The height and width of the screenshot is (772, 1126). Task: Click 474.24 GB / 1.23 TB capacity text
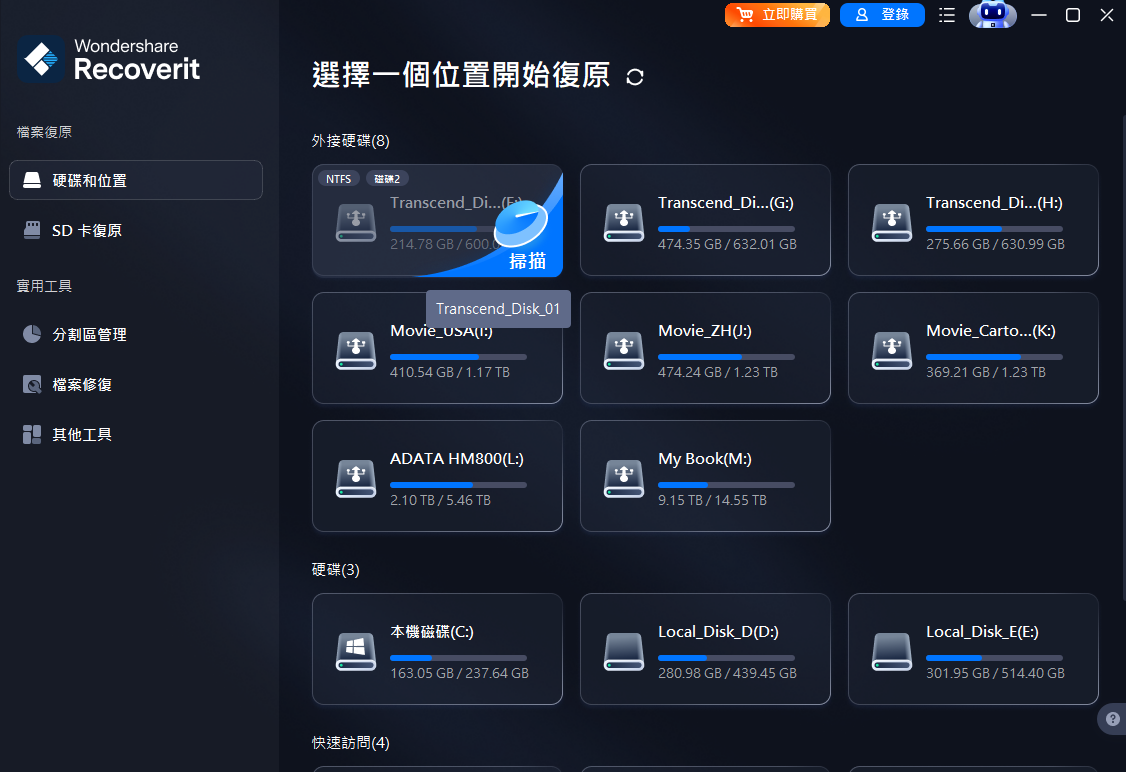pyautogui.click(x=717, y=372)
